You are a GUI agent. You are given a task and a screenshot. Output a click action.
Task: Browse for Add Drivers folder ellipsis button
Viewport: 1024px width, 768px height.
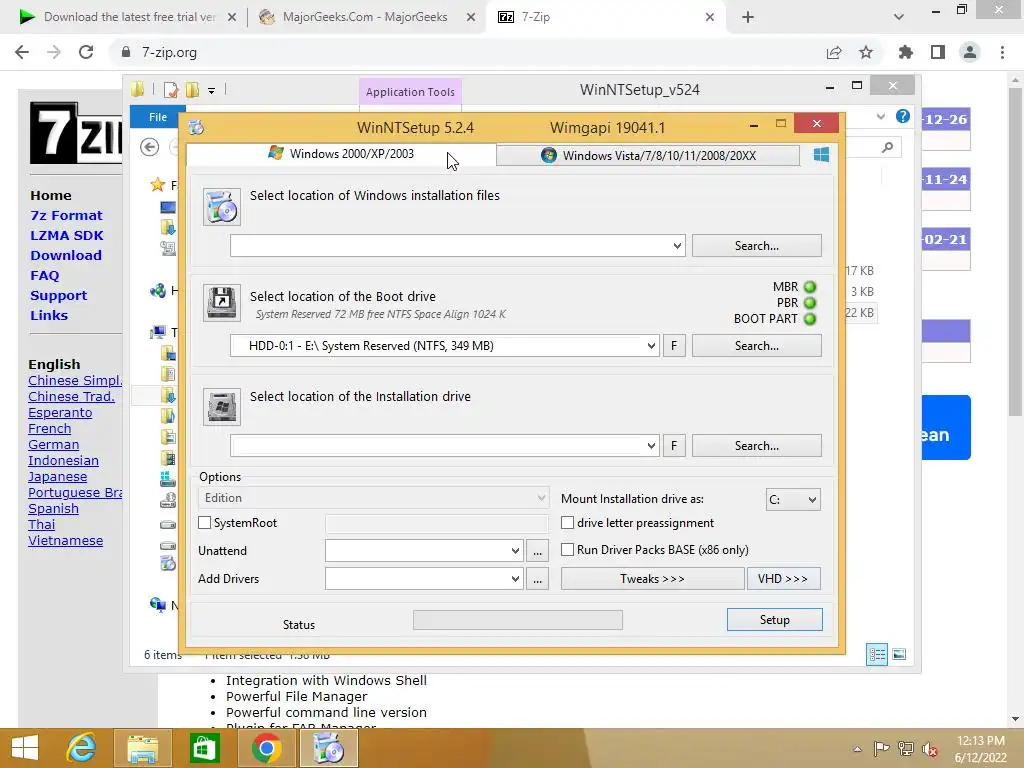click(537, 579)
